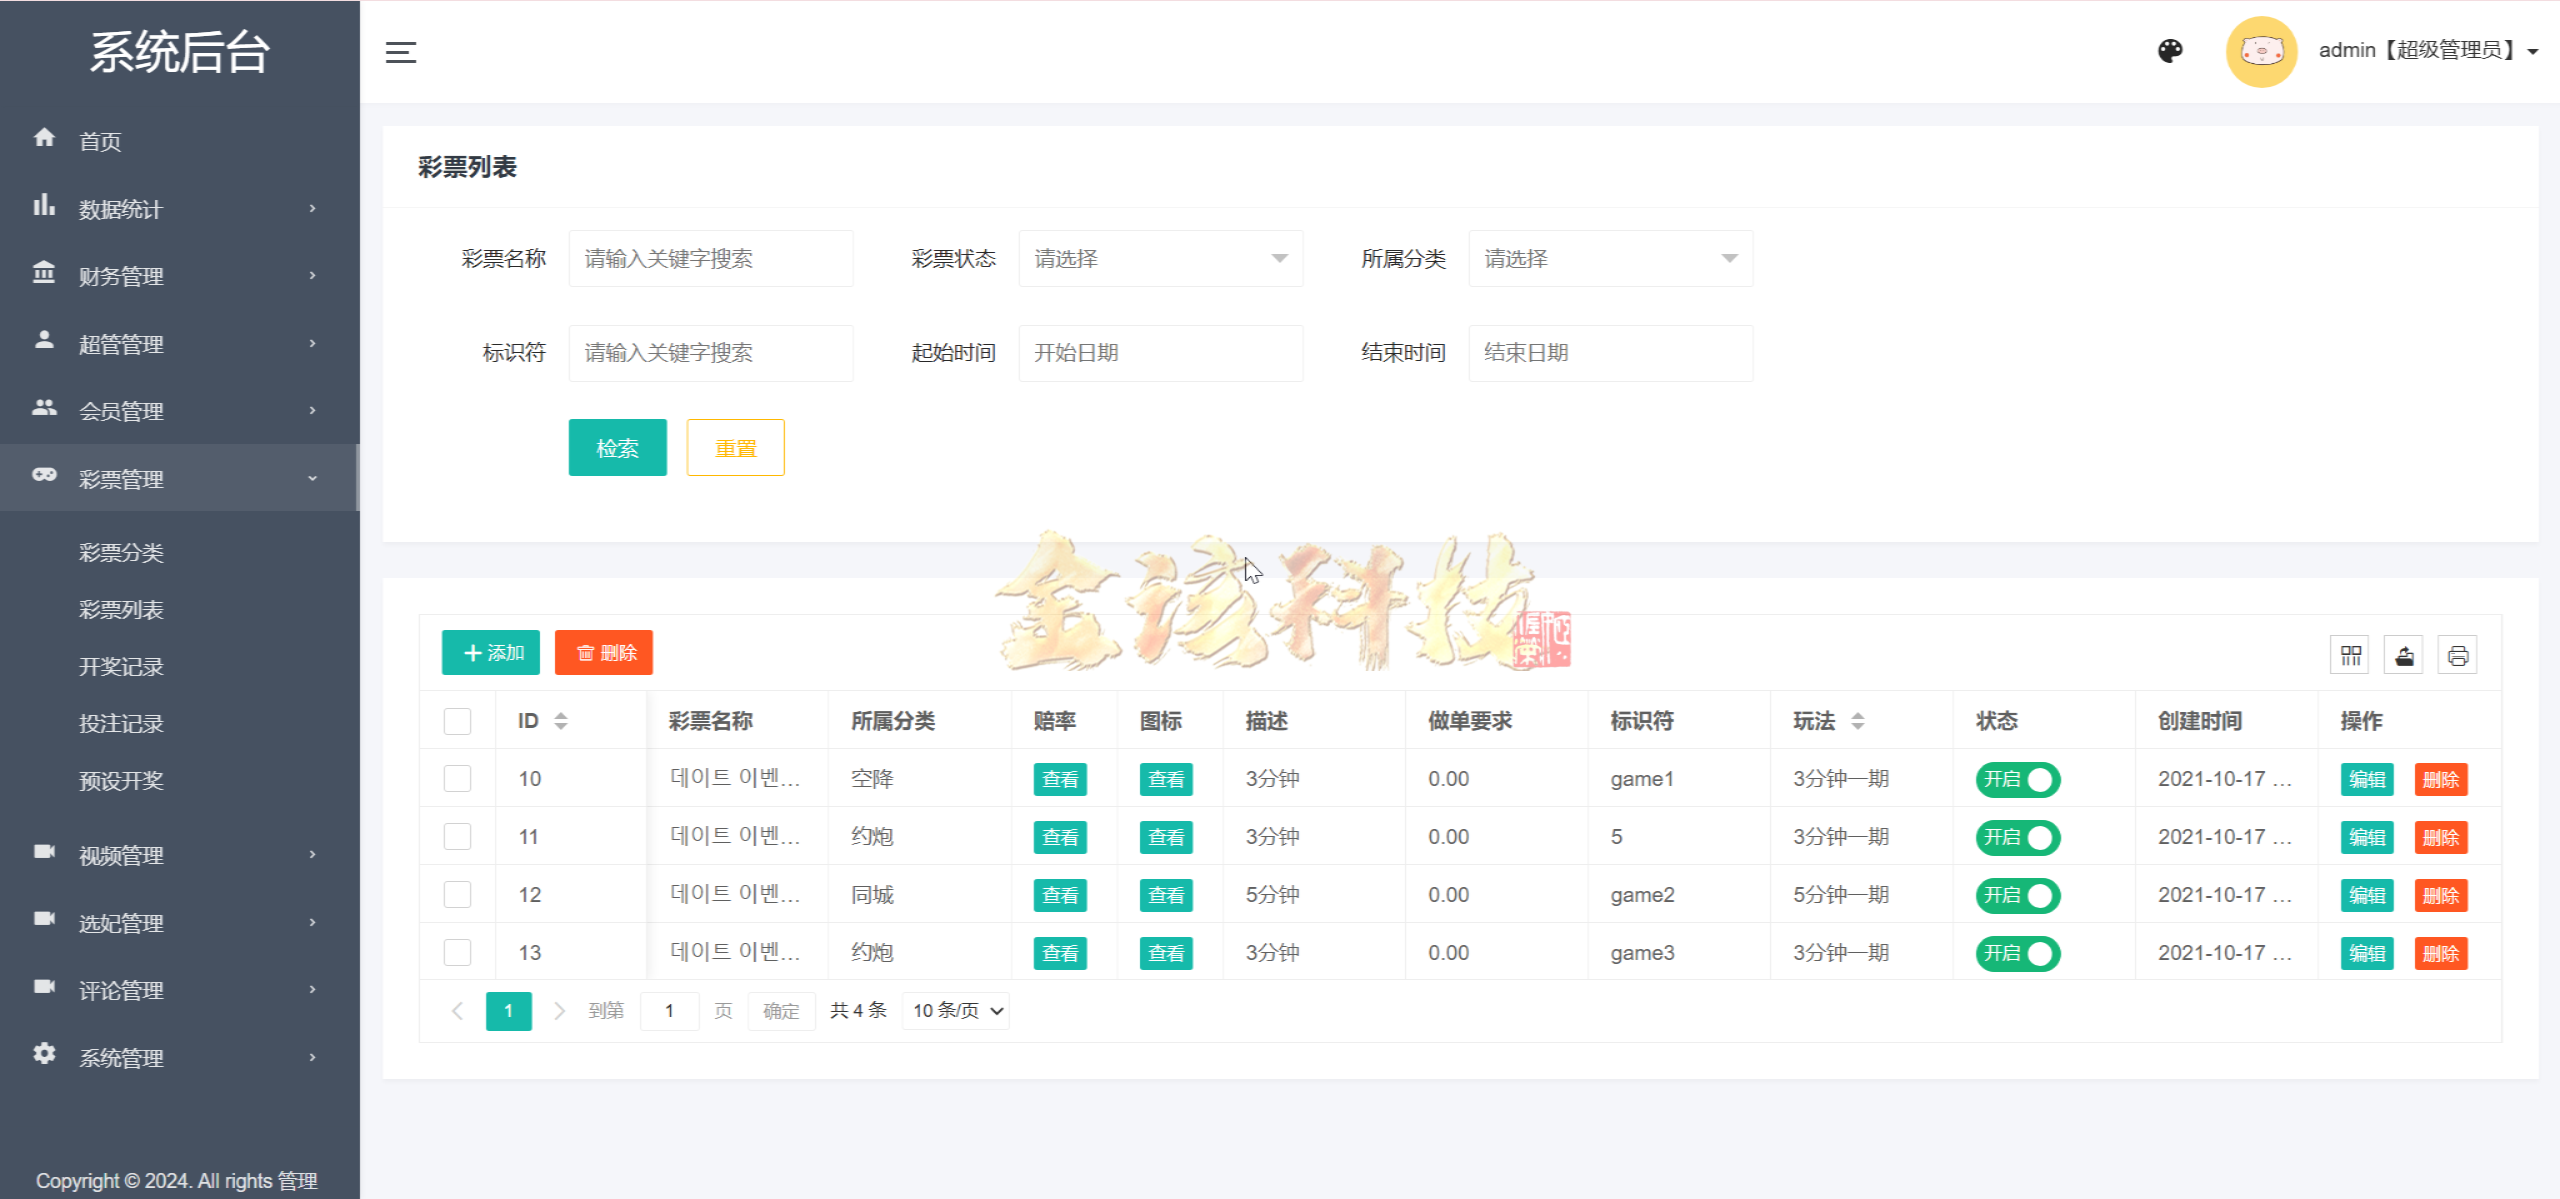Open the 彩票管理 sidebar icon
Screen dimensions: 2560x1199
point(44,477)
